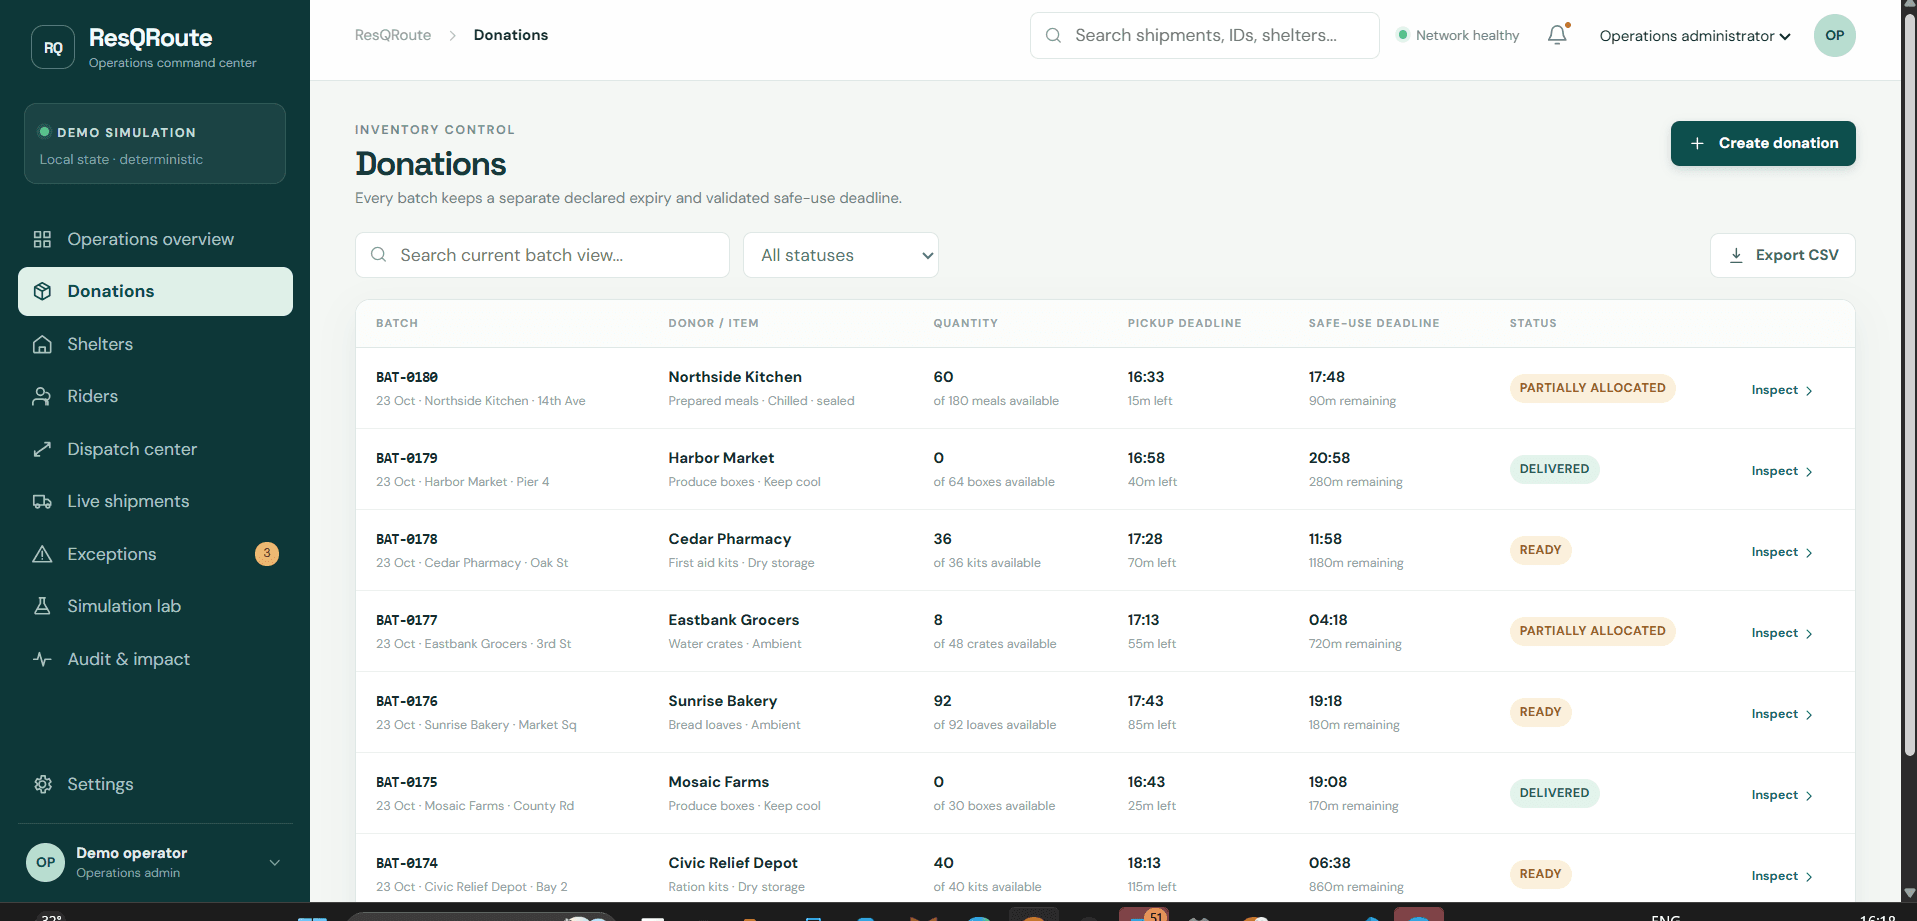Click the OP avatar in the top bar
Image resolution: width=1917 pixels, height=921 pixels.
[1834, 35]
